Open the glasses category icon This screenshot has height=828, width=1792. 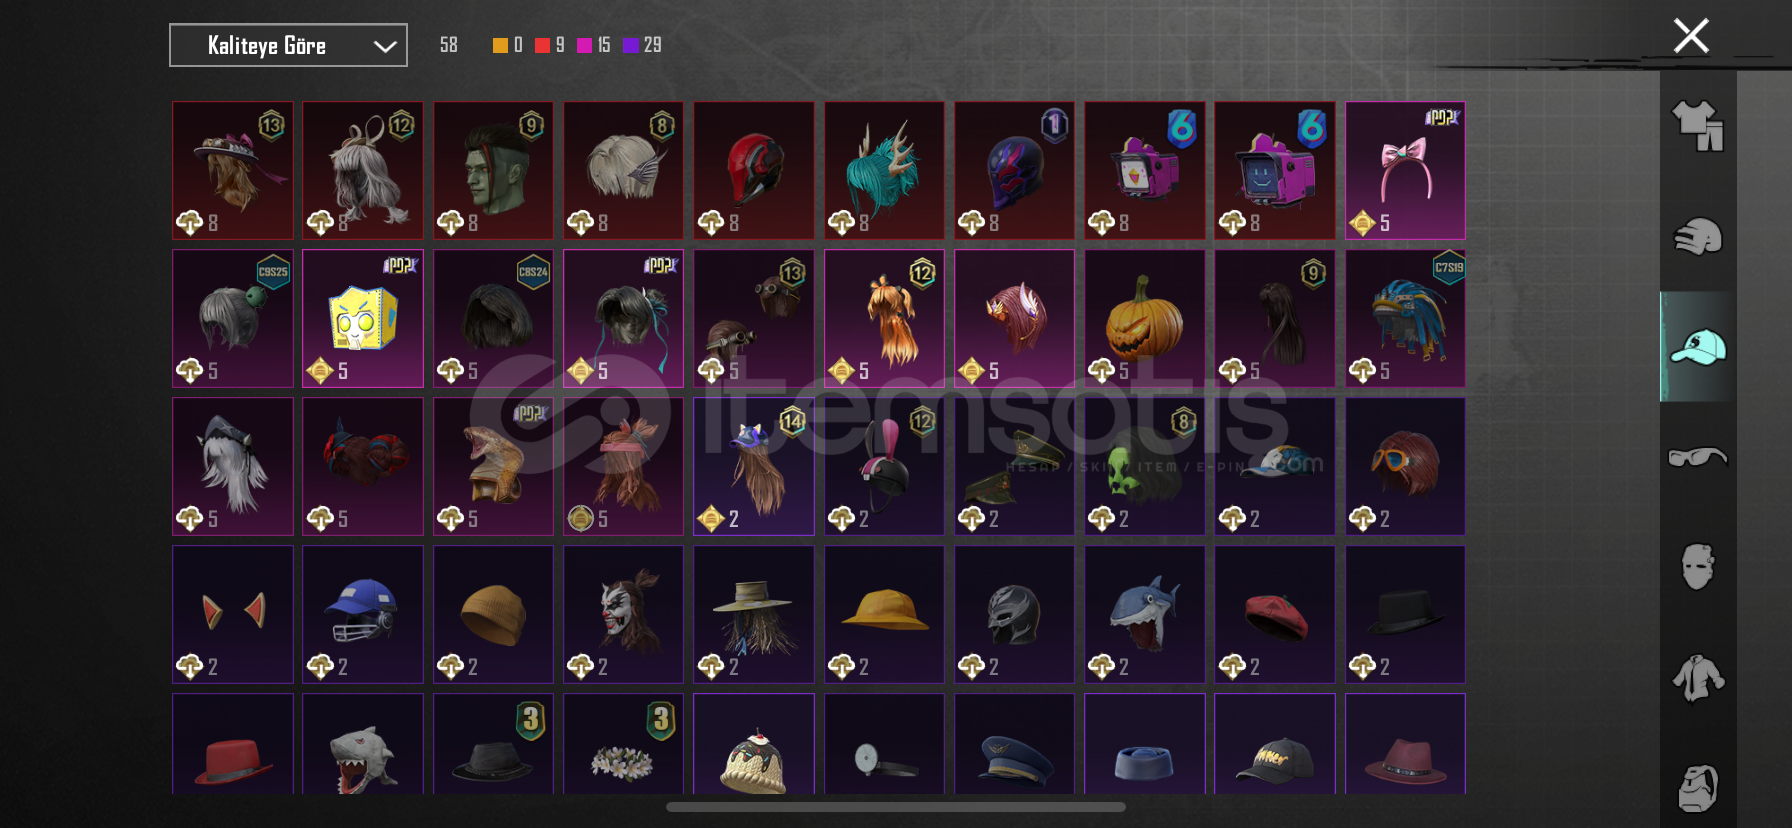[x=1697, y=457]
